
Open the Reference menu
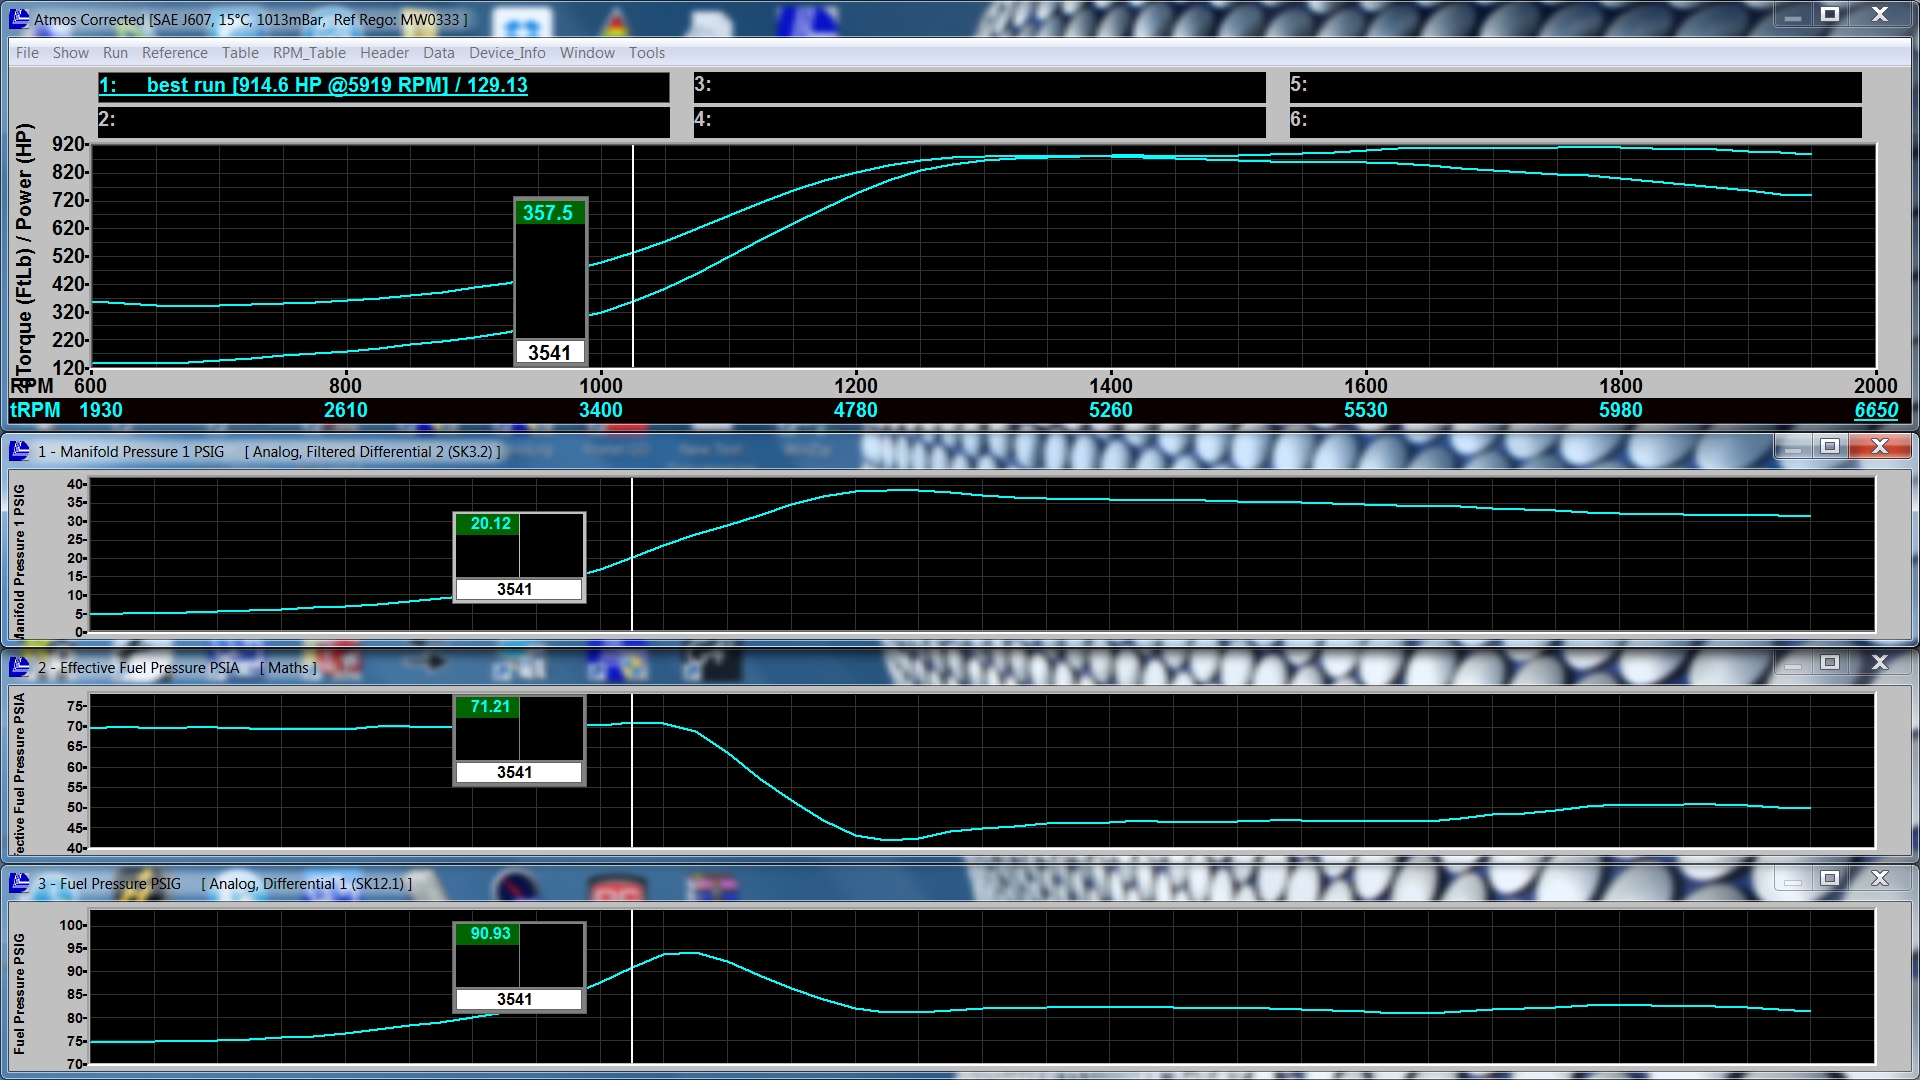coord(175,53)
